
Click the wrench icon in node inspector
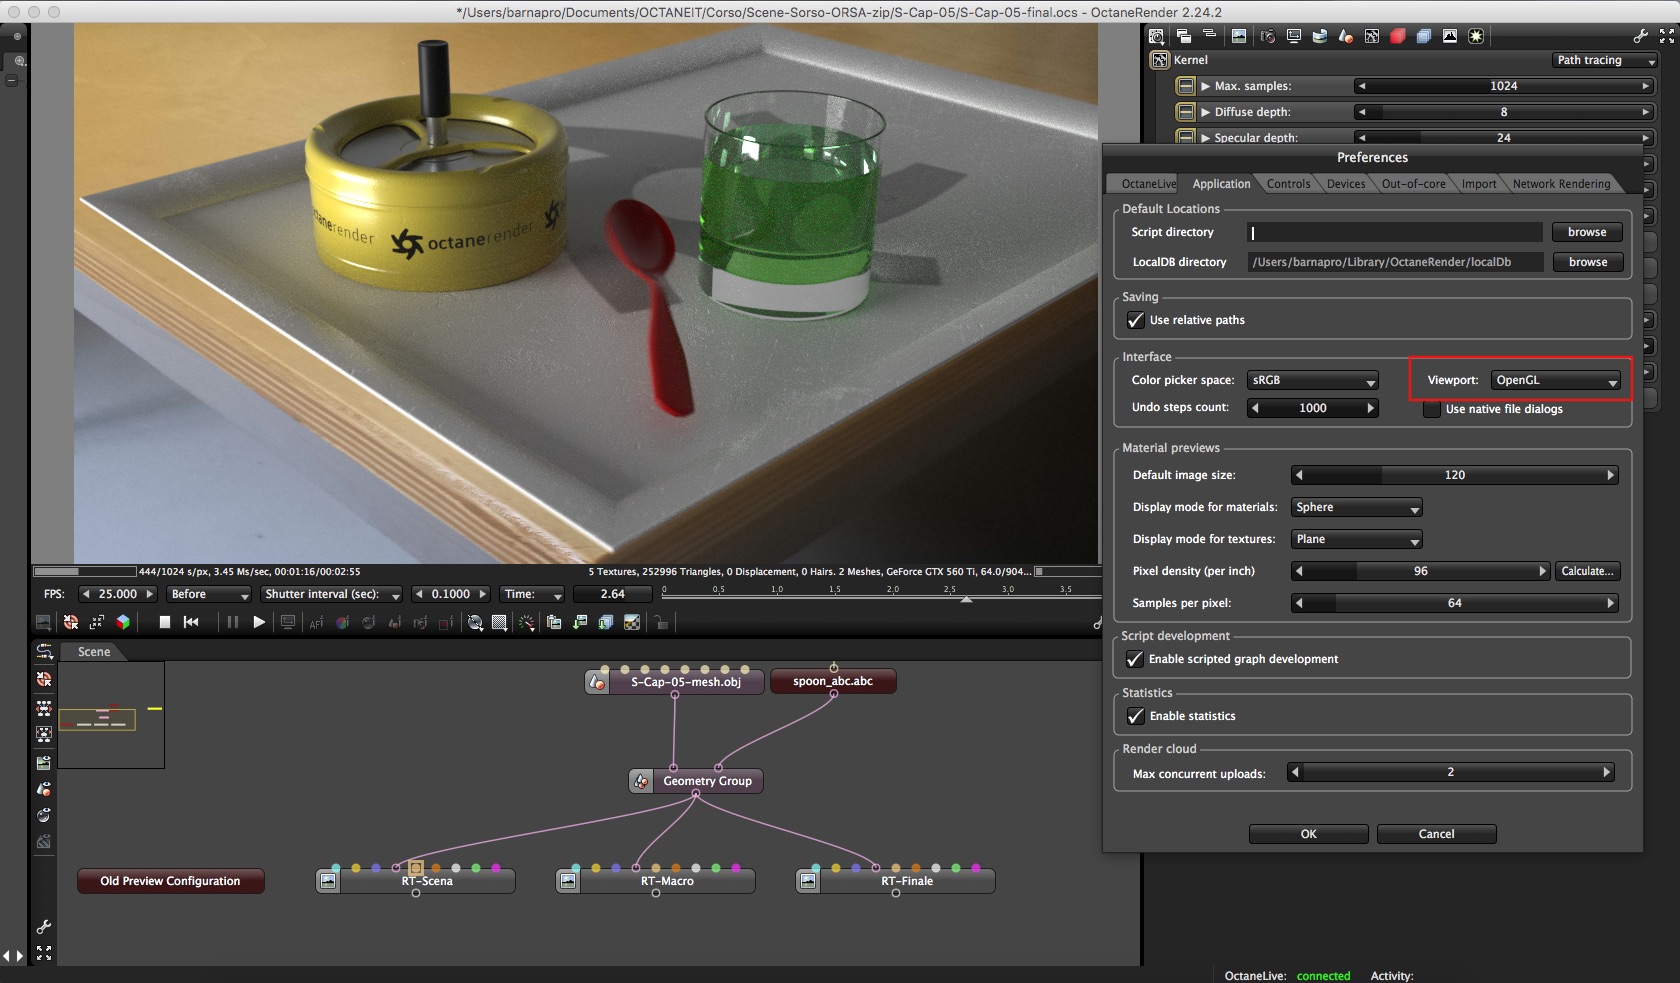(1640, 36)
